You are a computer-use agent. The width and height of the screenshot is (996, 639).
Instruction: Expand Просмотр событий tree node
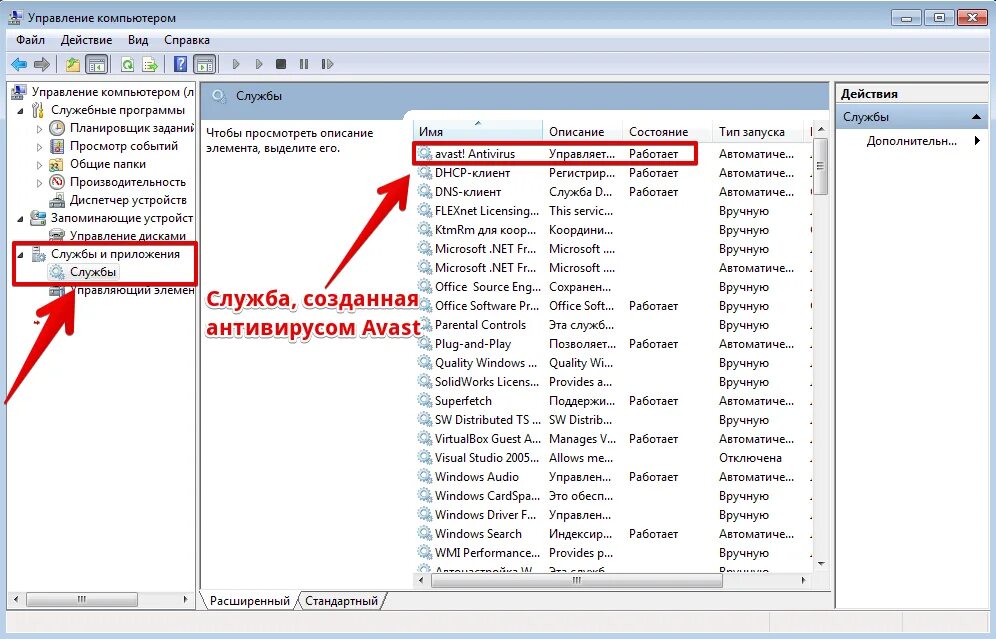point(39,147)
